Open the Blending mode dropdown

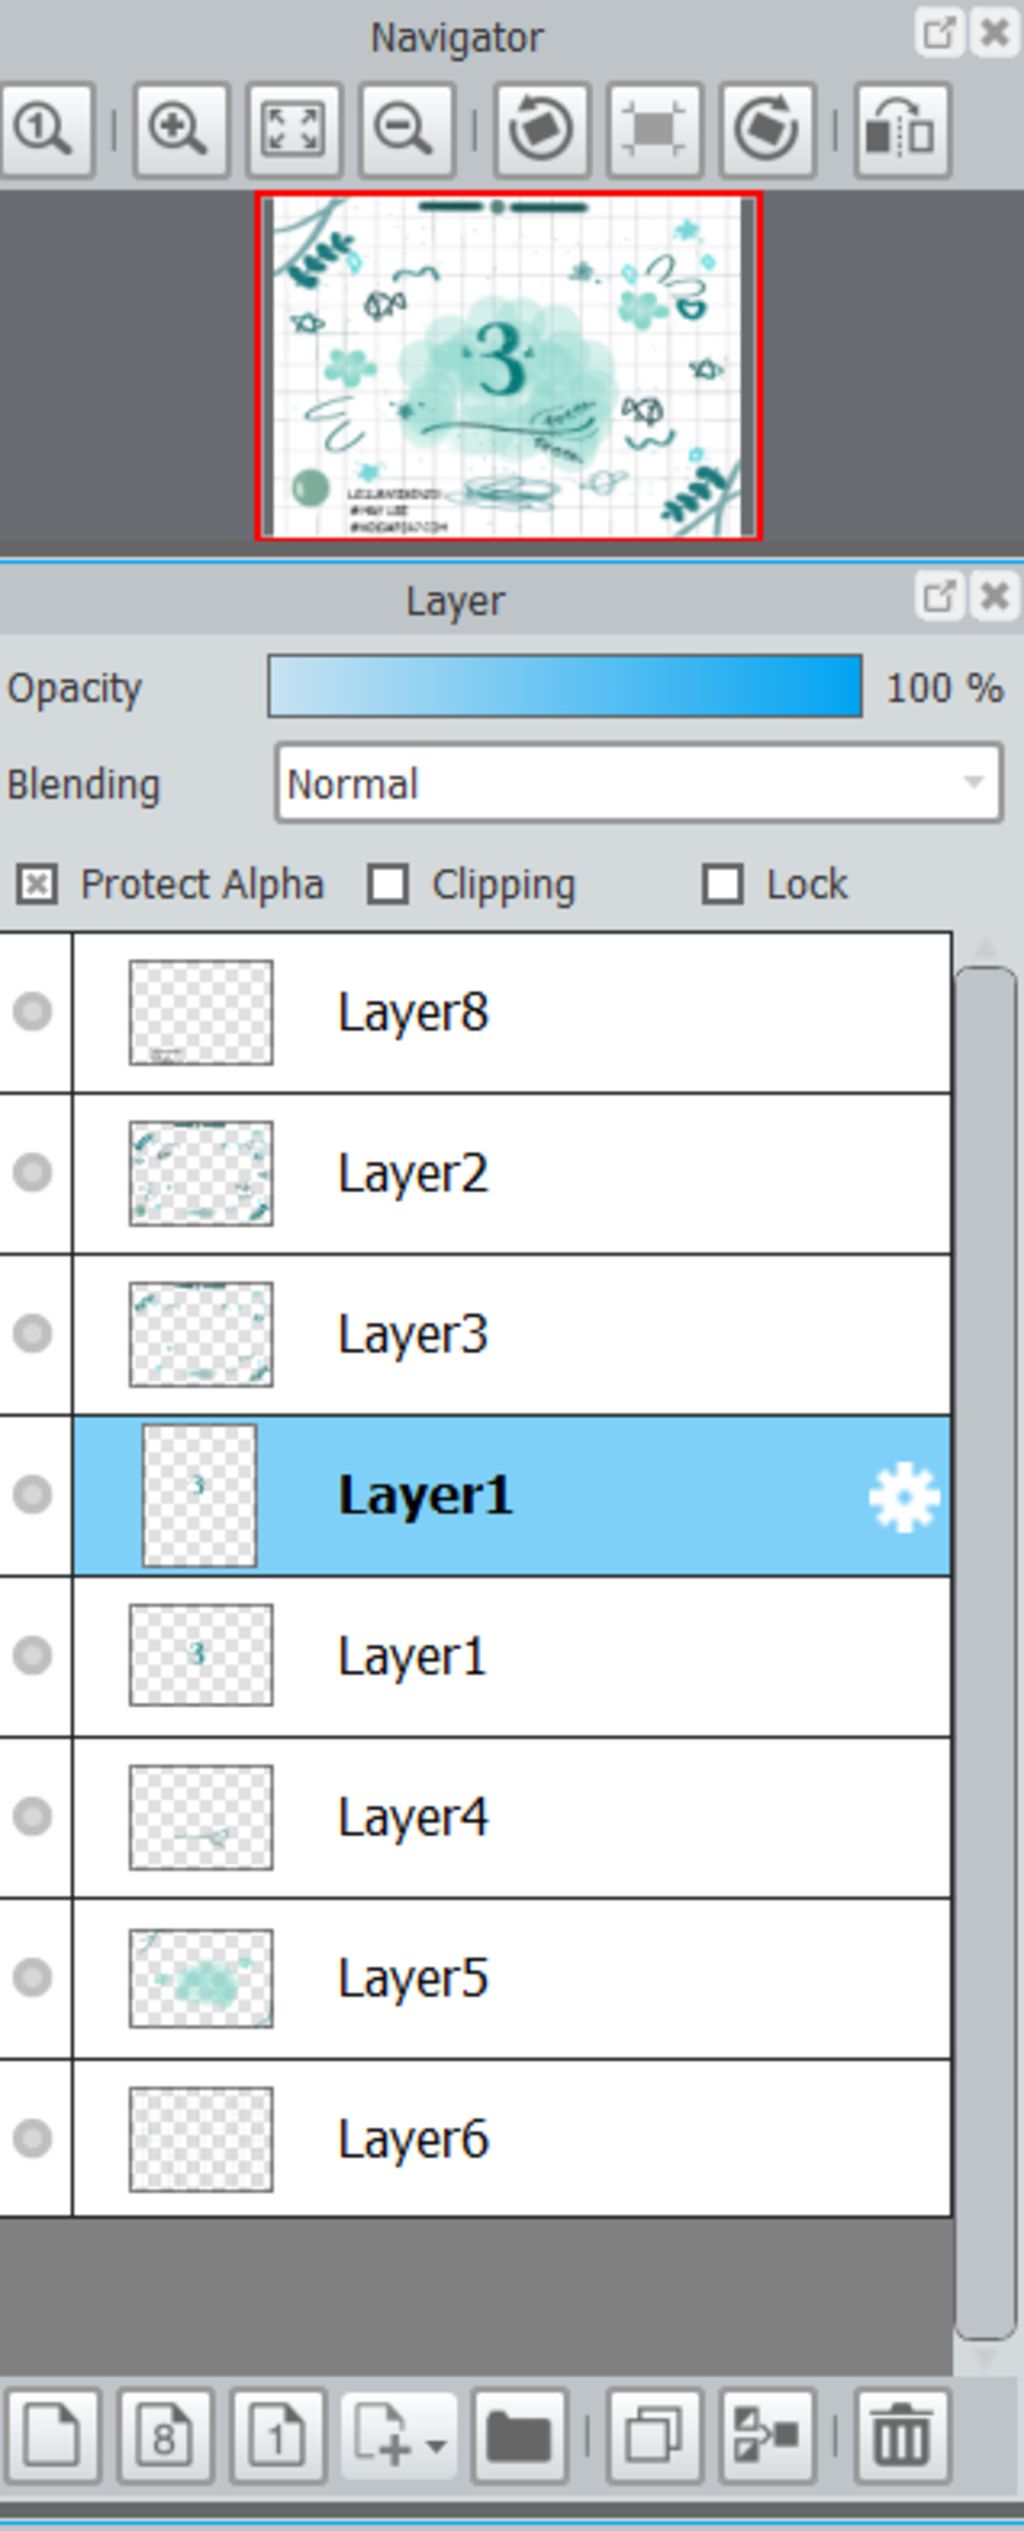pos(639,783)
